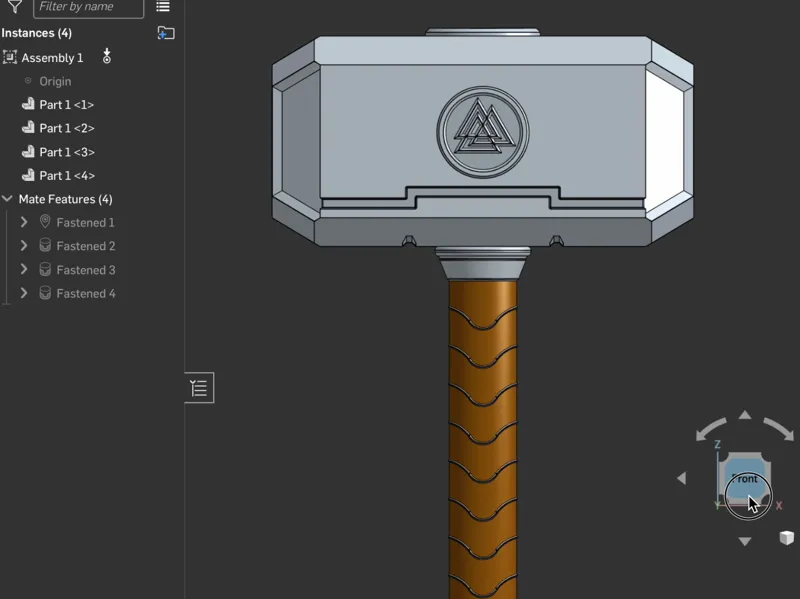The image size is (800, 599).
Task: Select Part 1 <4> instance
Action: tap(67, 176)
